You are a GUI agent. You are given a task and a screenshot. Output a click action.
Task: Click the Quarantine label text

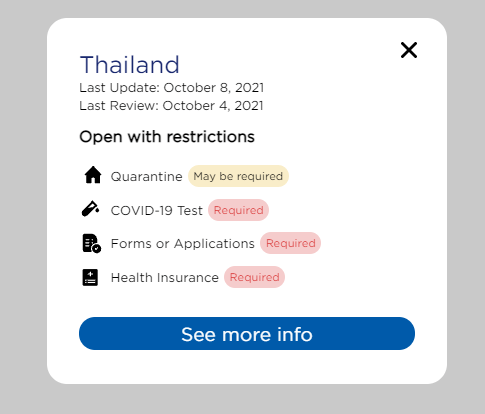(147, 177)
